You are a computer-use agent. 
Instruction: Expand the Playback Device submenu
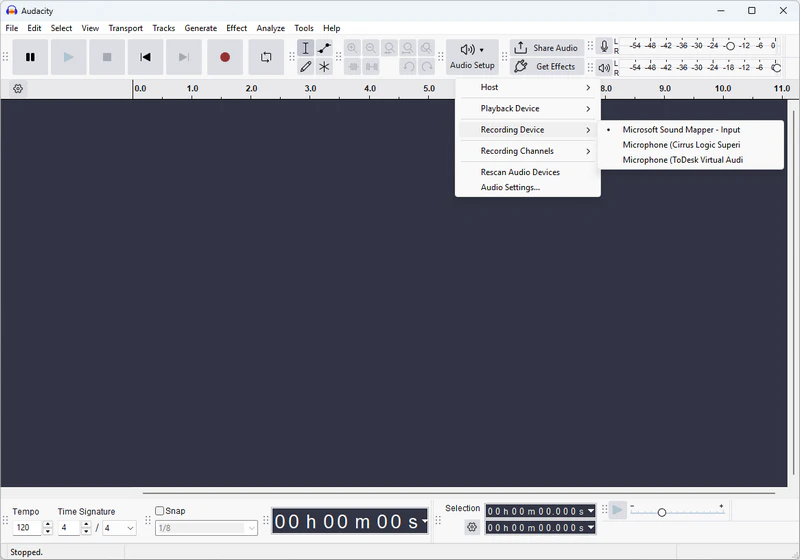pyautogui.click(x=528, y=109)
